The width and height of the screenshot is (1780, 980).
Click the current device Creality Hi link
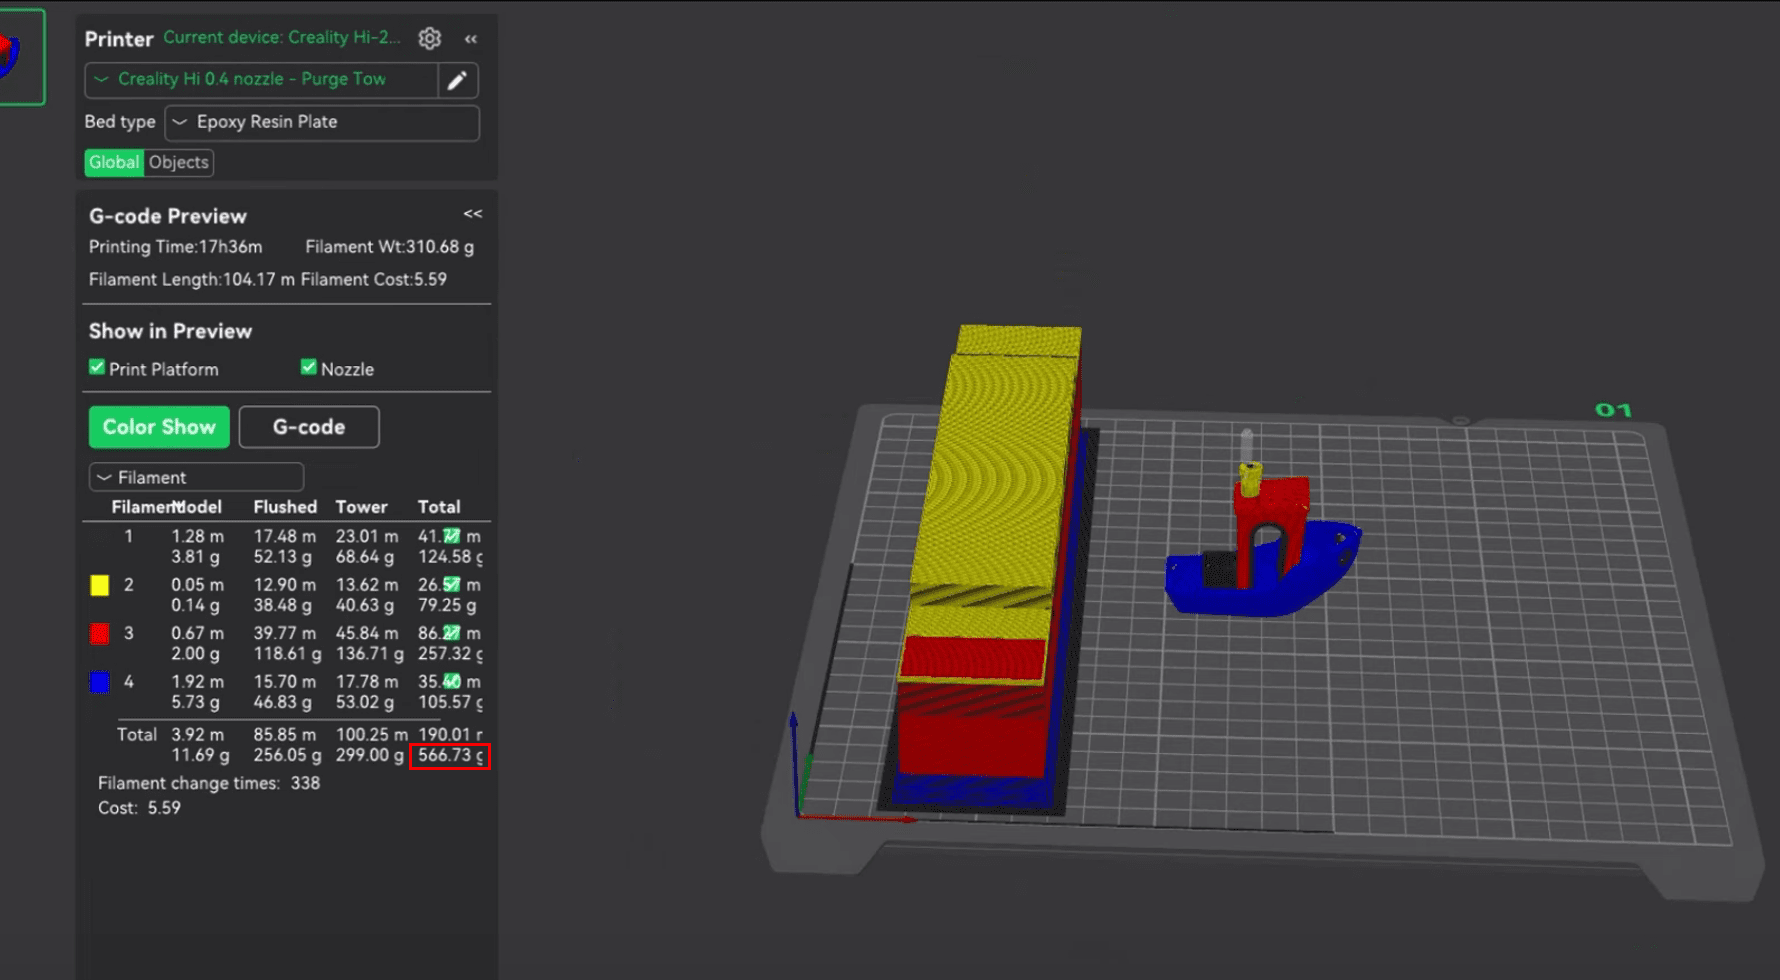[x=281, y=38]
